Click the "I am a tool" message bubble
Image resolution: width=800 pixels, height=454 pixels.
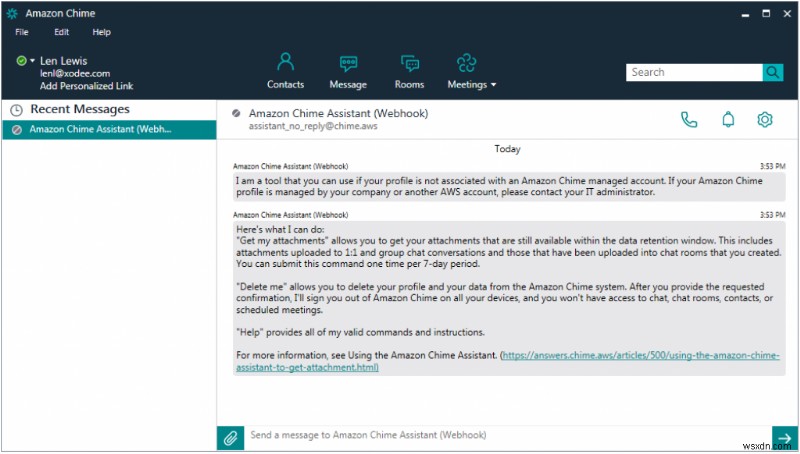pos(509,186)
